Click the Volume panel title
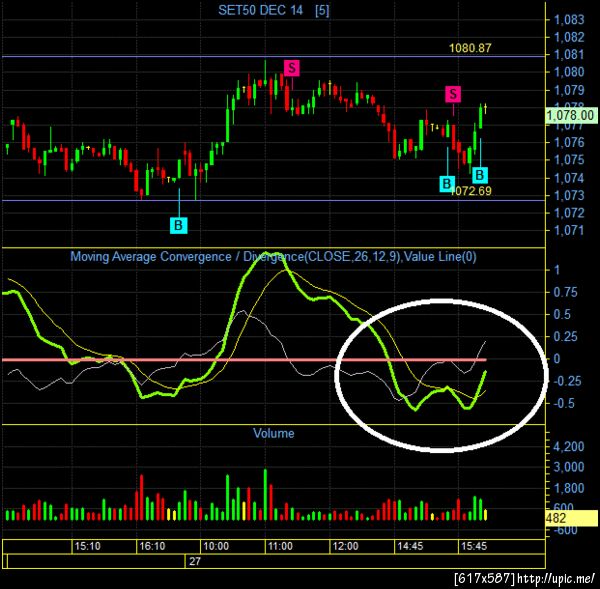 [274, 433]
